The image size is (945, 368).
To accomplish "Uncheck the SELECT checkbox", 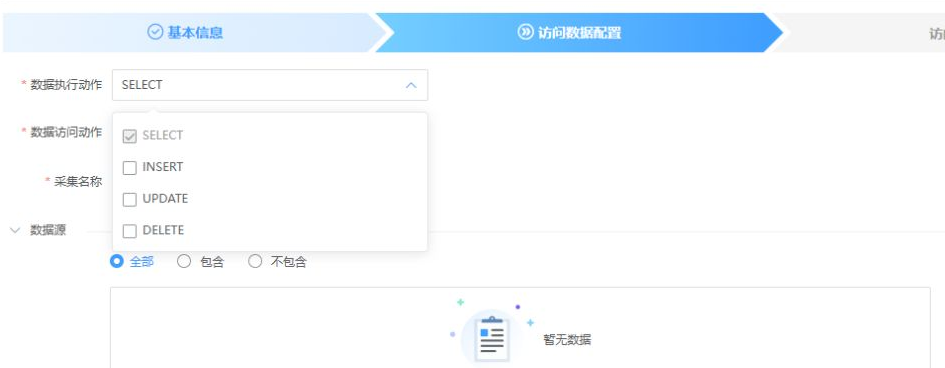I will pos(130,136).
